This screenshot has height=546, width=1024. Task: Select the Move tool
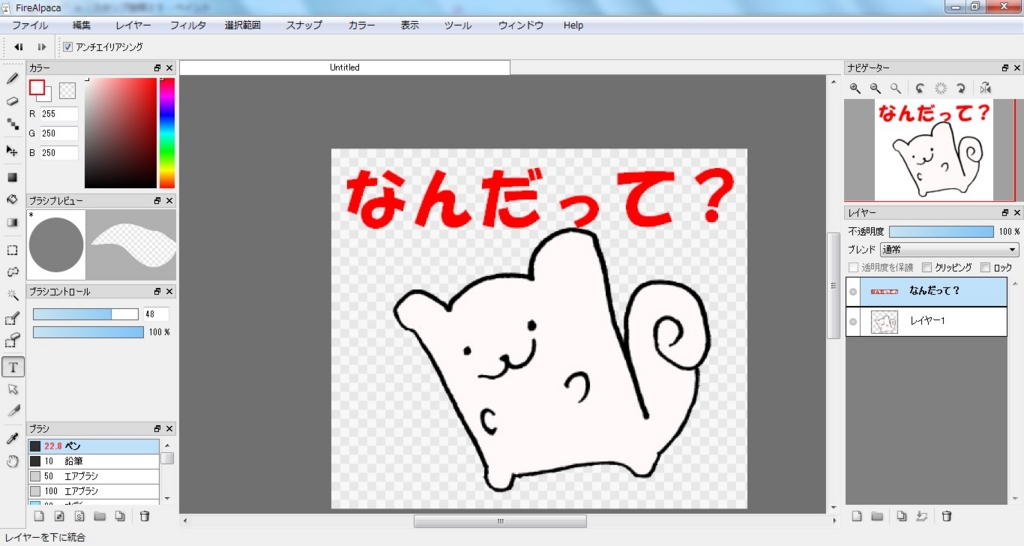[x=12, y=151]
